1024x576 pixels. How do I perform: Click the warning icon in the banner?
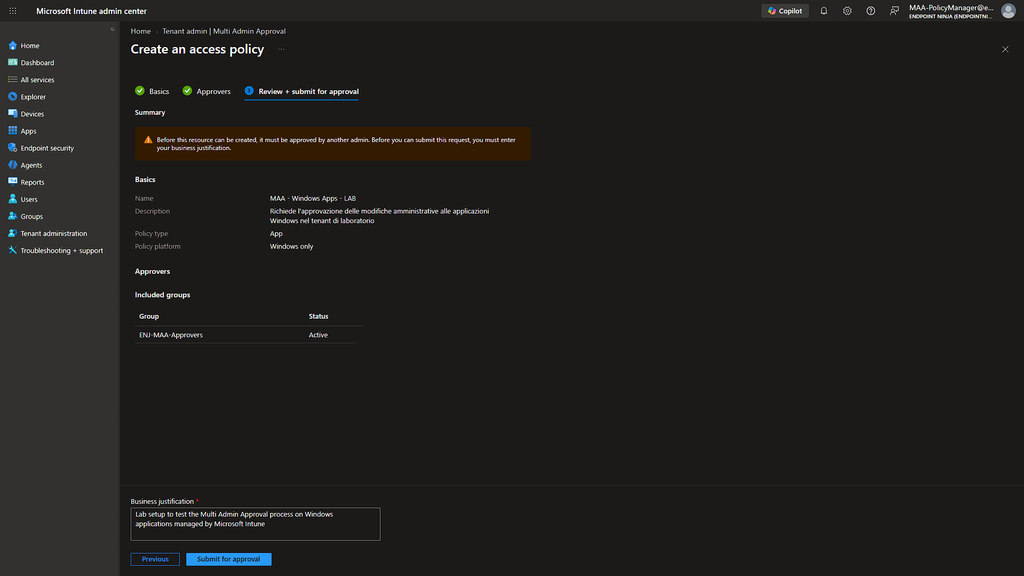tap(148, 140)
